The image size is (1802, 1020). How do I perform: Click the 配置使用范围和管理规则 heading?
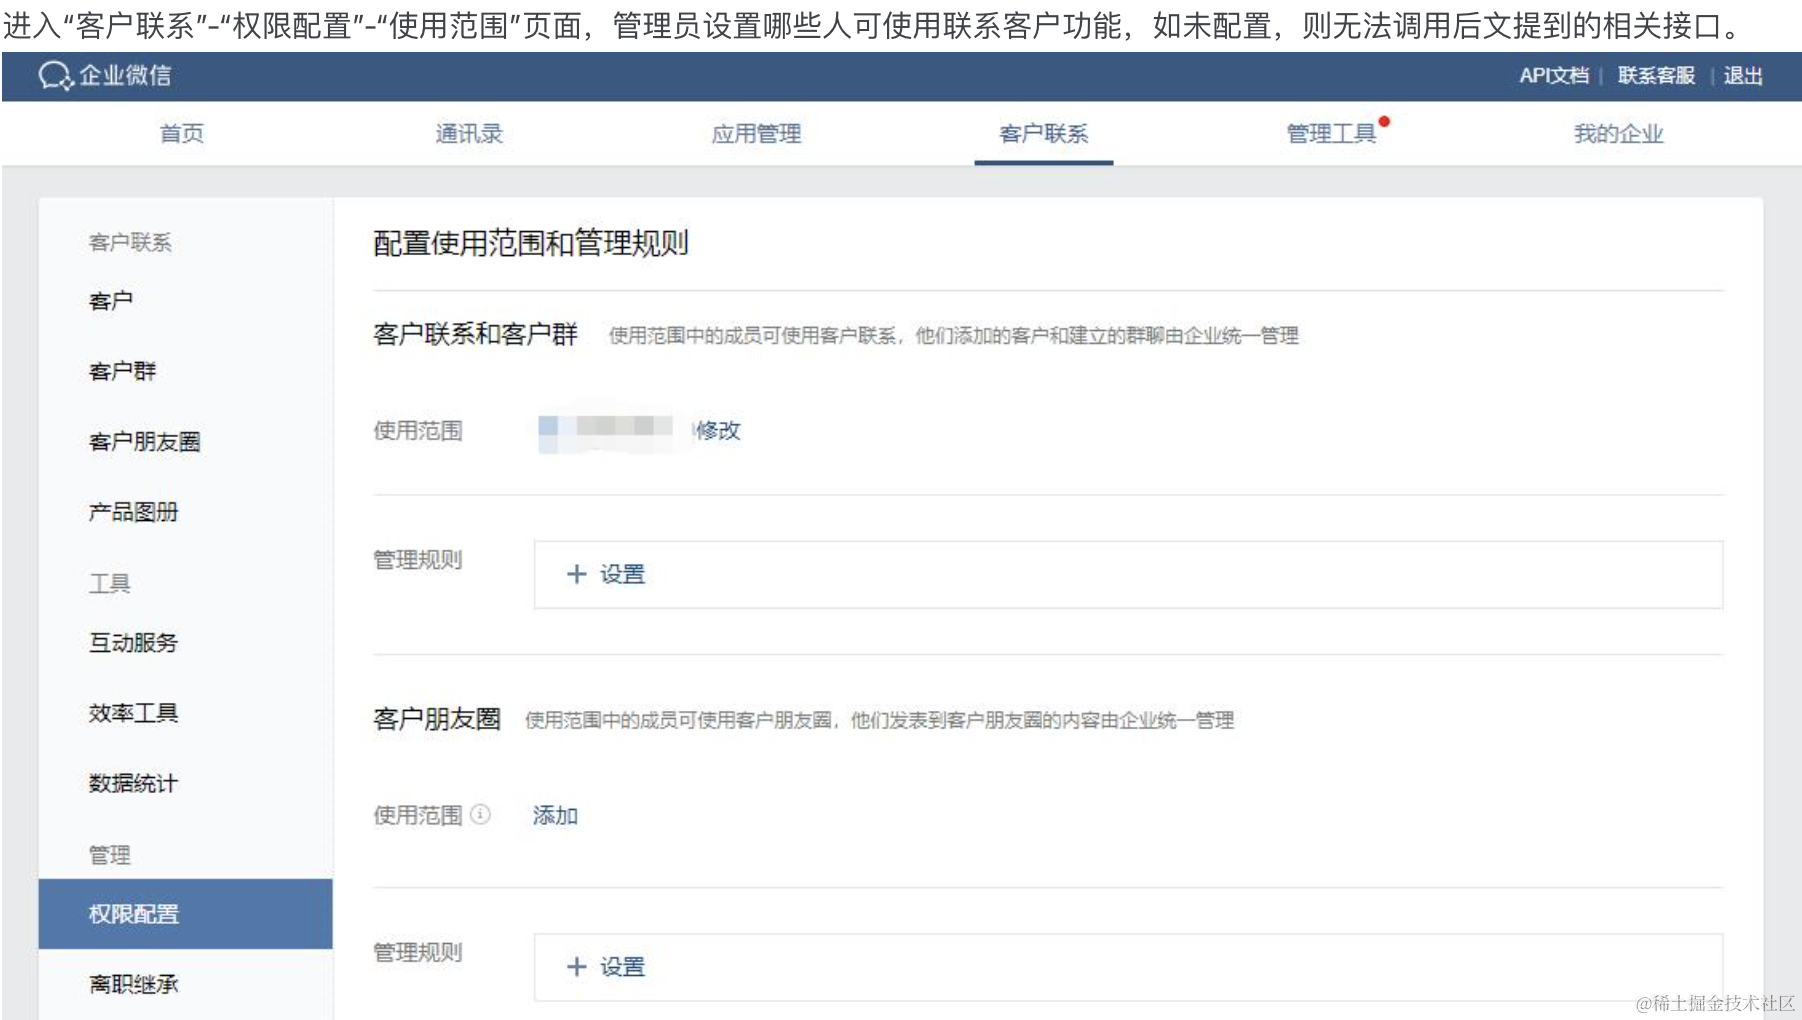pyautogui.click(x=530, y=243)
